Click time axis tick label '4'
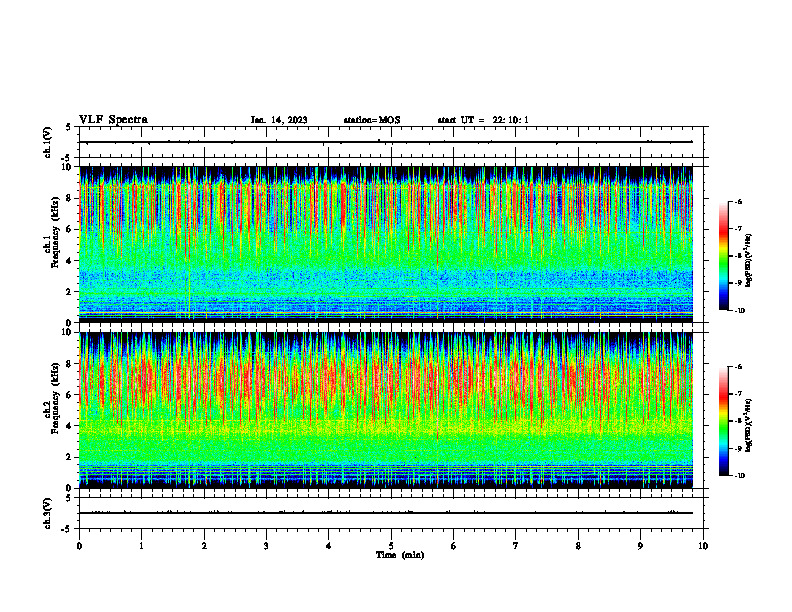The width and height of the screenshot is (792, 612). (329, 546)
